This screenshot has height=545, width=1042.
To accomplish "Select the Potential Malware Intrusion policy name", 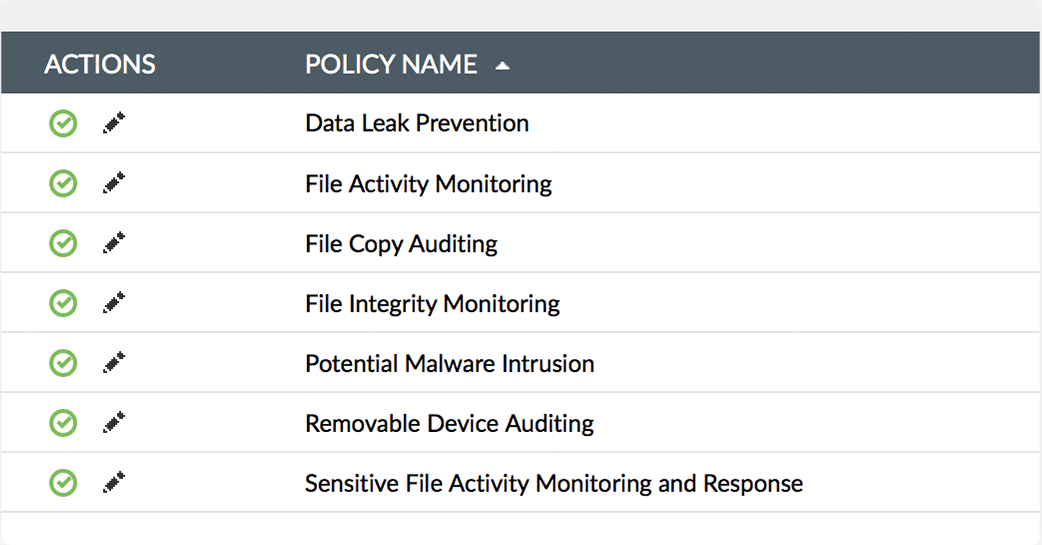I will [x=449, y=364].
